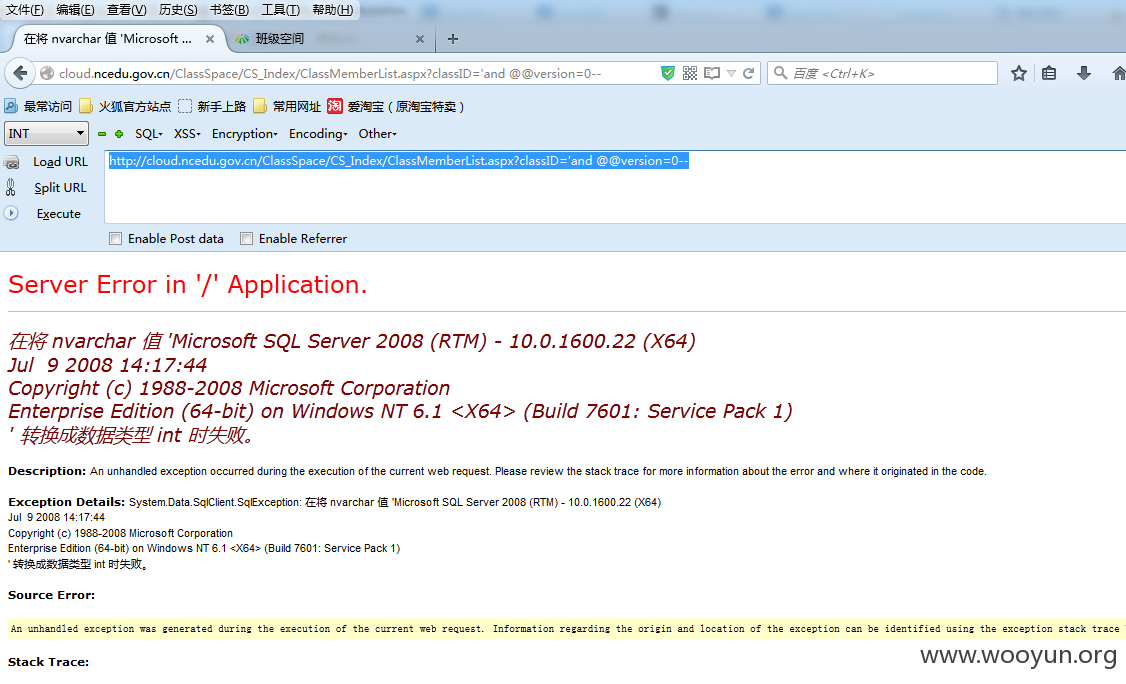Image resolution: width=1126 pixels, height=684 pixels.
Task: Open the 常用网址 bookmark folder
Action: pos(287,106)
